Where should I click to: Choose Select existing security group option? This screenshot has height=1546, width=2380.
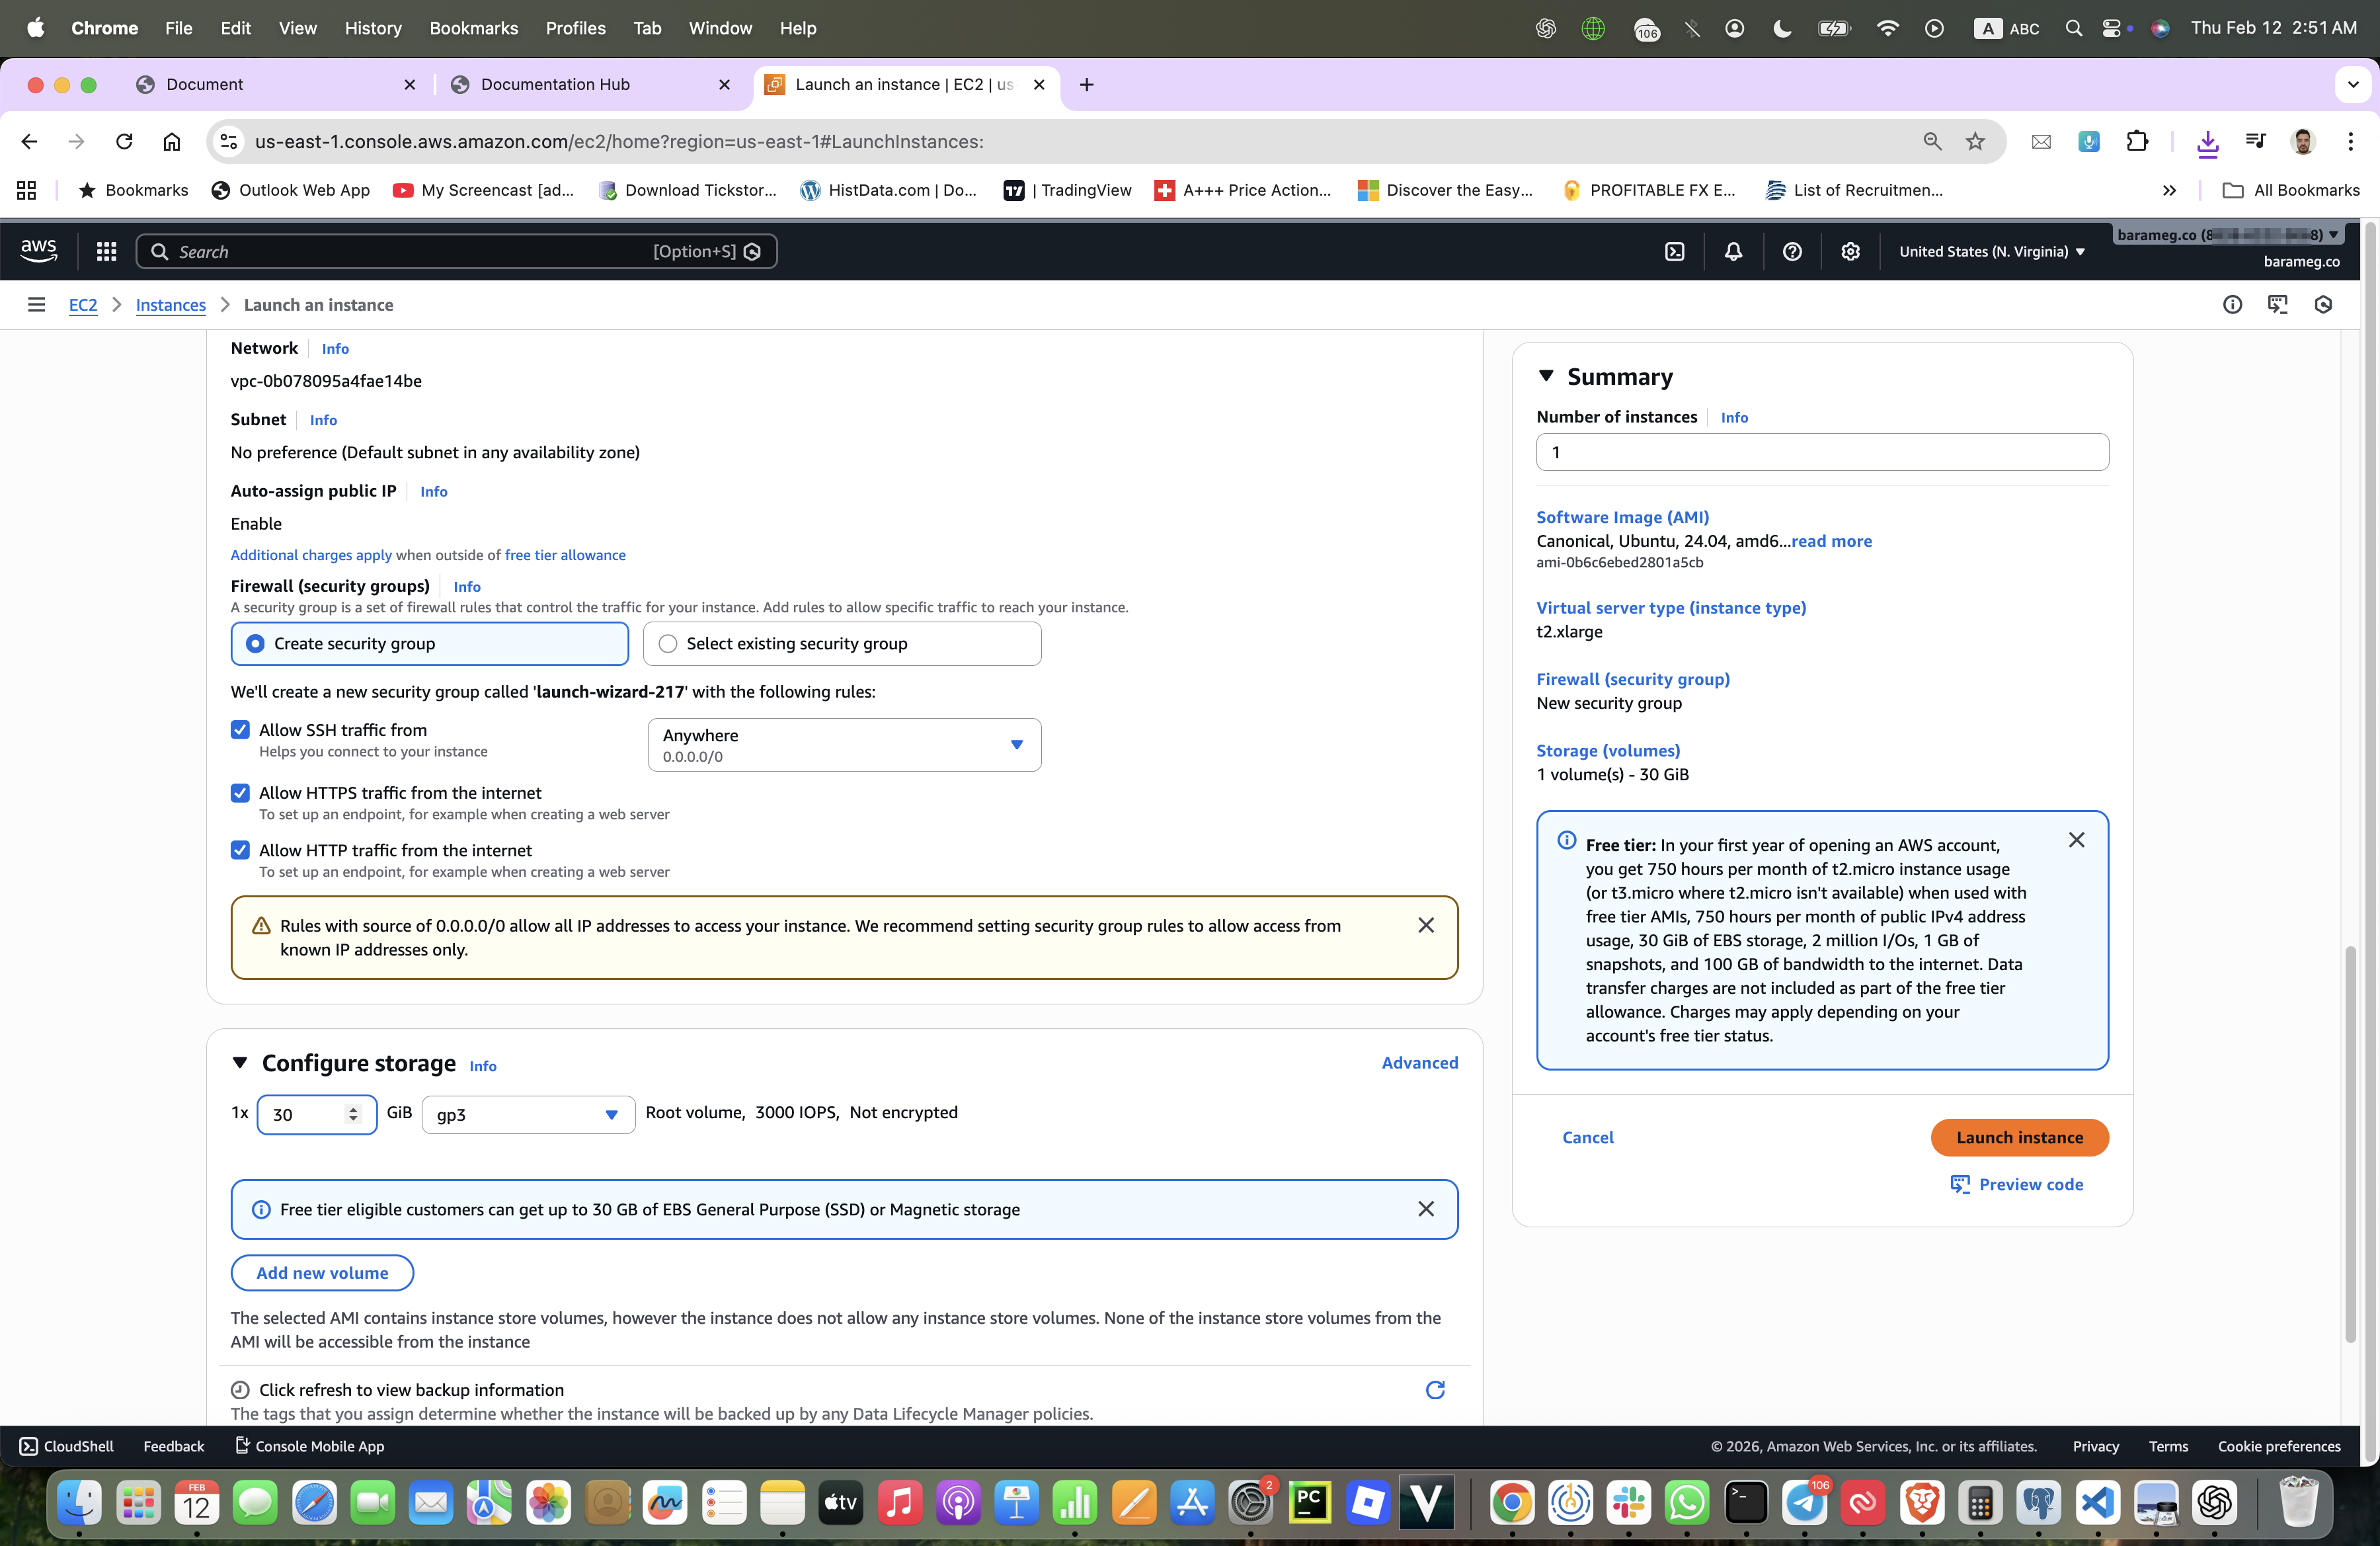(x=668, y=644)
